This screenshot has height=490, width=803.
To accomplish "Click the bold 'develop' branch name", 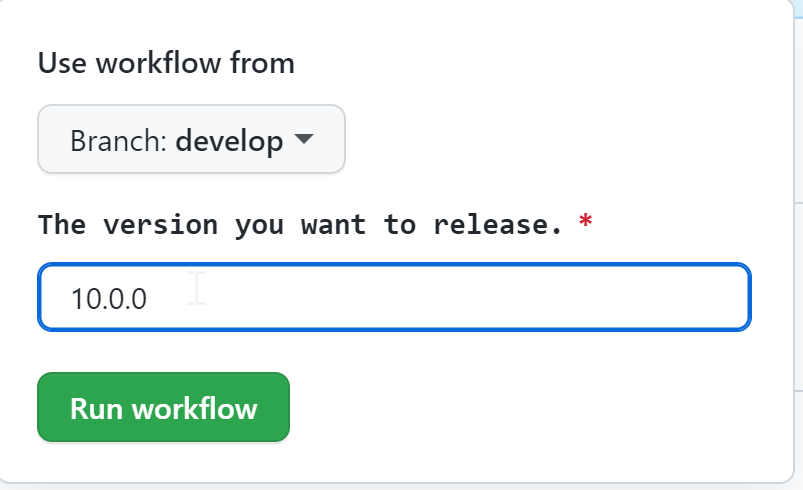I will [229, 140].
